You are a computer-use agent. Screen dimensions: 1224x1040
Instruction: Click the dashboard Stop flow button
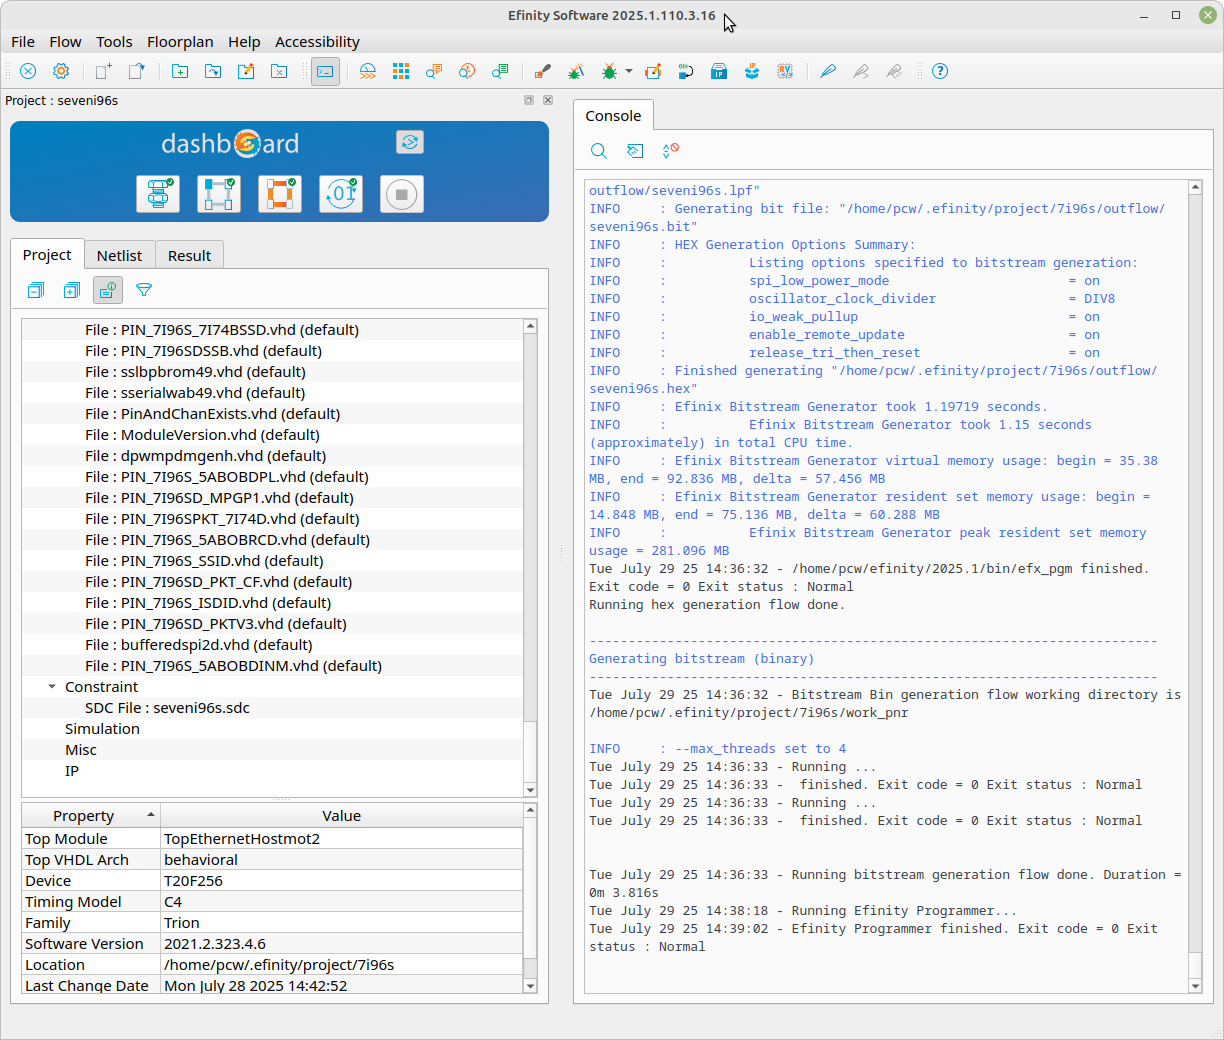(402, 194)
